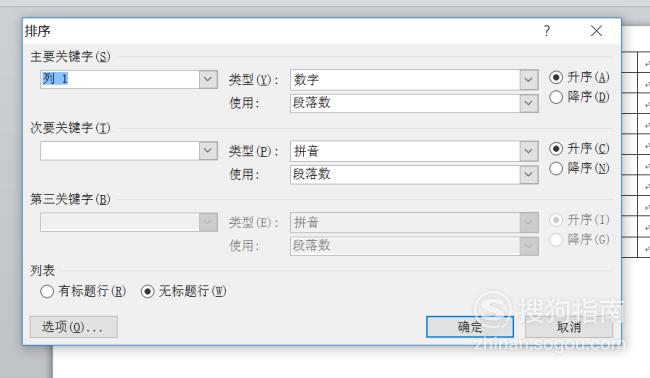This screenshot has height=378, width=650.
Task: Expand the secondary 使用 段落数 dropdown arrow
Action: point(529,174)
